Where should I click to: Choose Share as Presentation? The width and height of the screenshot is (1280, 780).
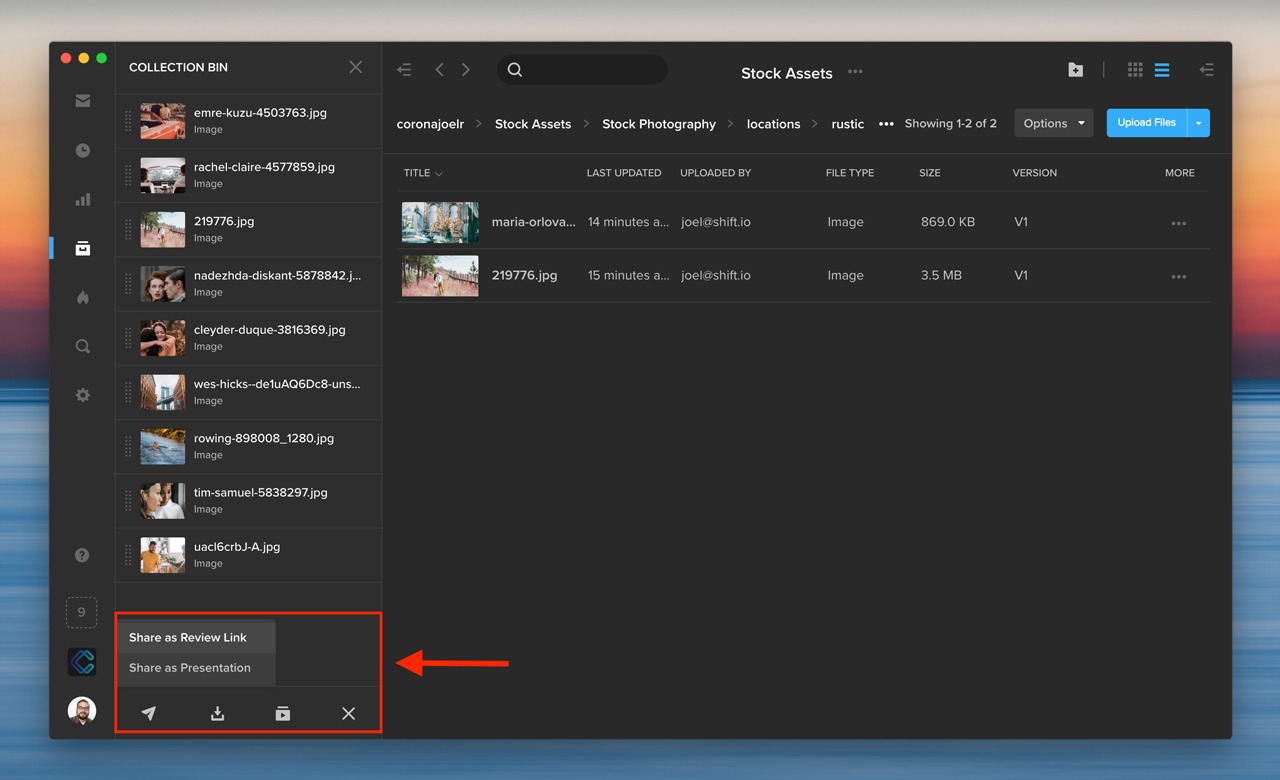189,668
